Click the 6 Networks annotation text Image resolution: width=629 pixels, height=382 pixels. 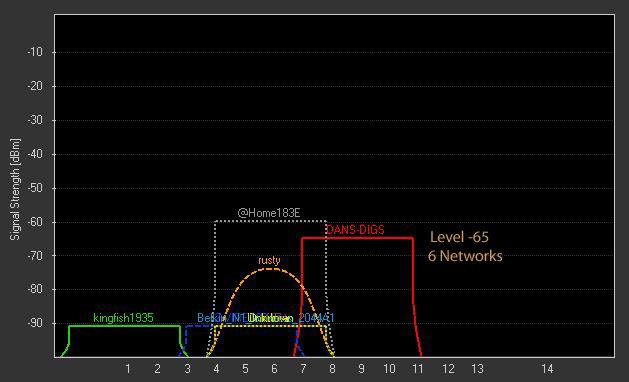[x=465, y=256]
